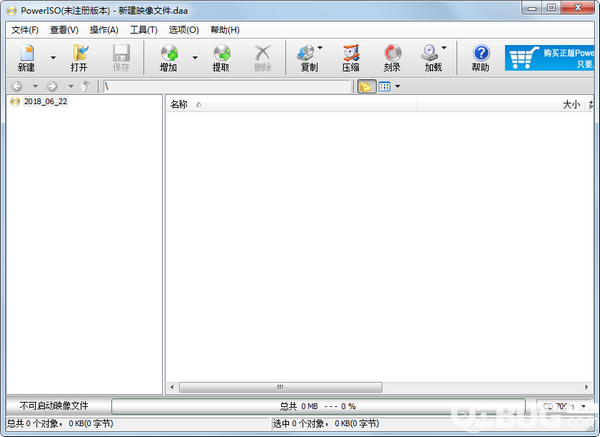600x437 pixels.
Task: Click the Up one level icon
Action: coord(86,86)
